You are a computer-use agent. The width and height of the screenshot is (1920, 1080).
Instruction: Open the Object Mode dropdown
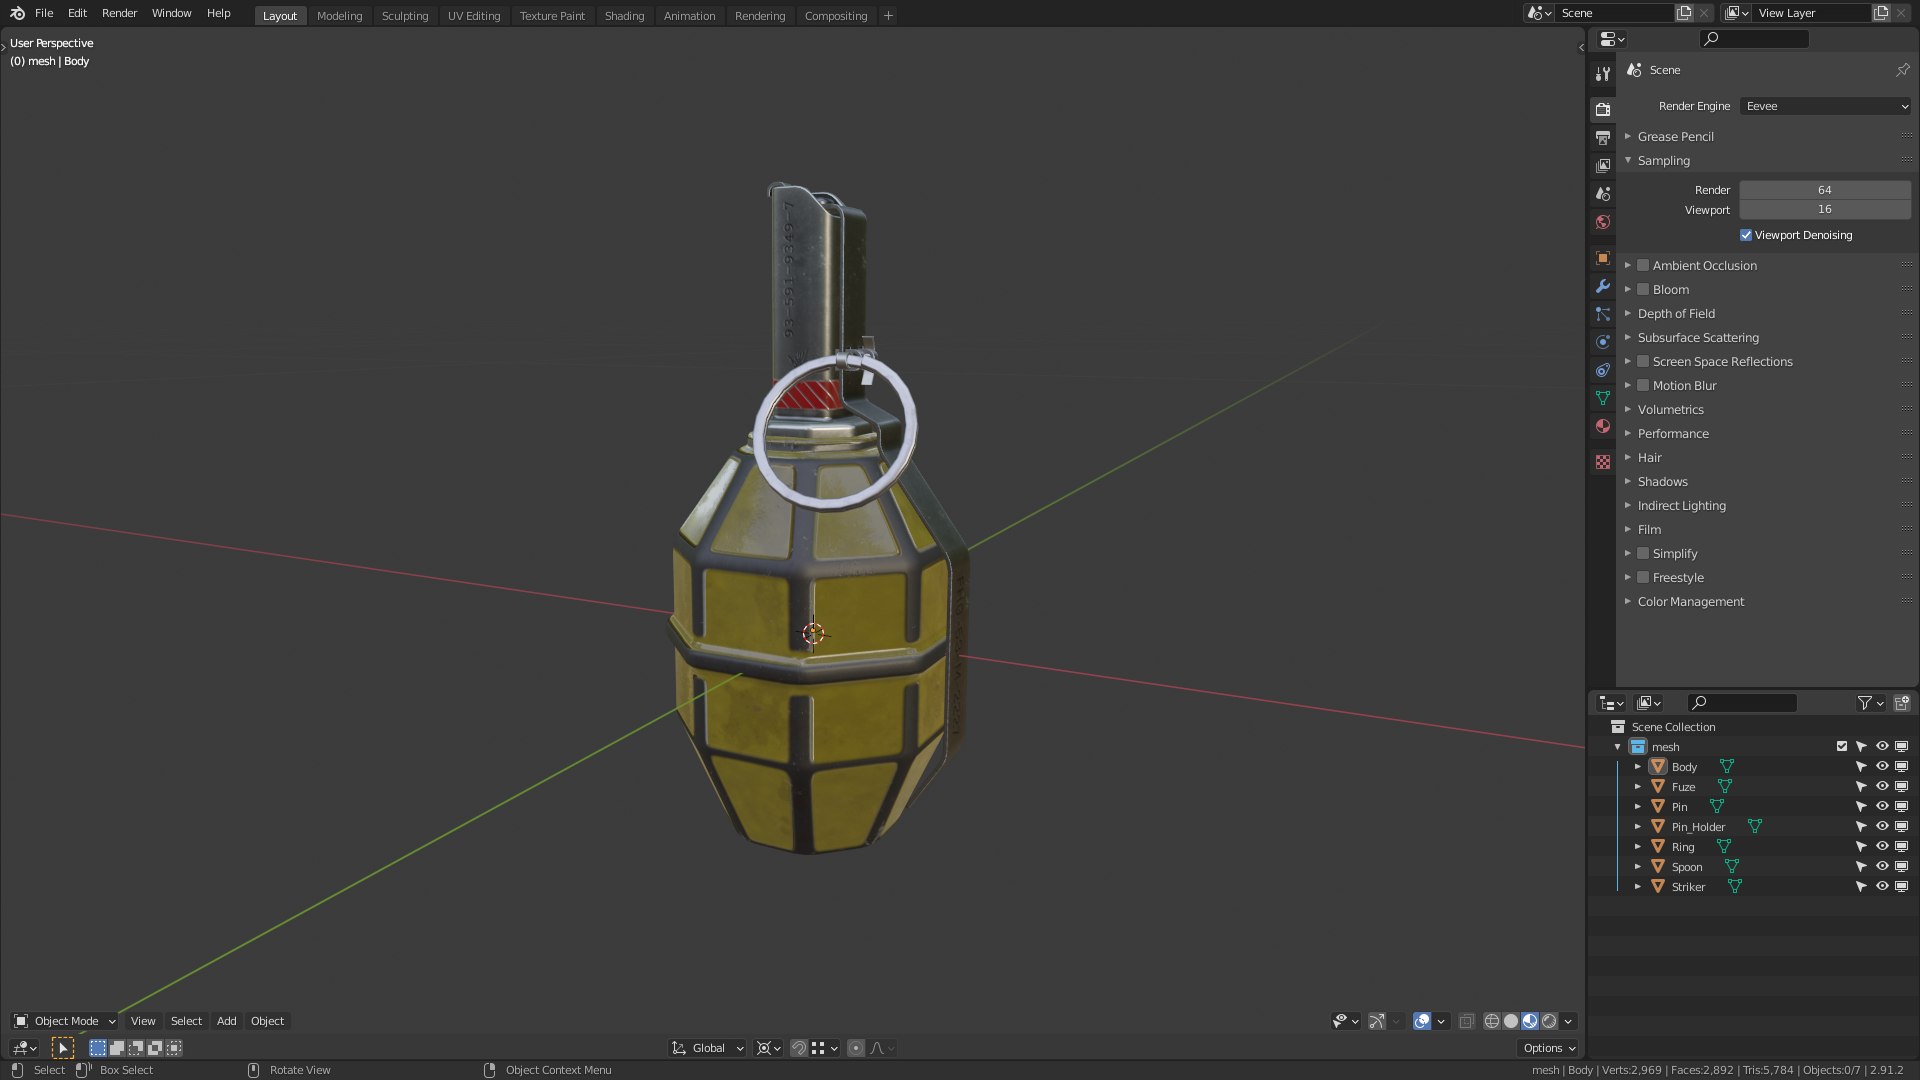pyautogui.click(x=65, y=1021)
